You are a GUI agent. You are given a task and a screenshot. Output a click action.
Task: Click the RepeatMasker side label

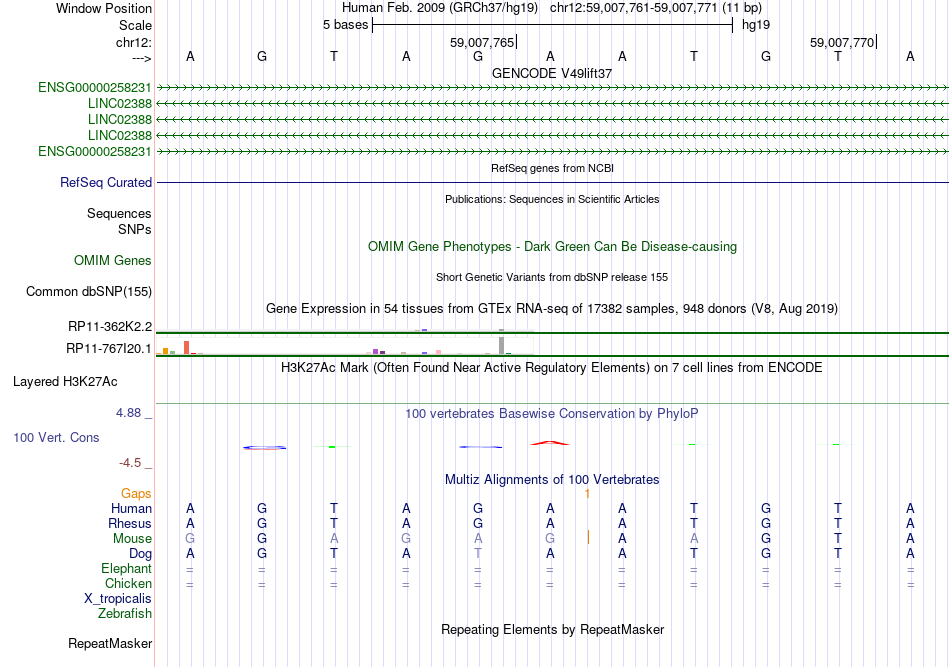tap(110, 643)
